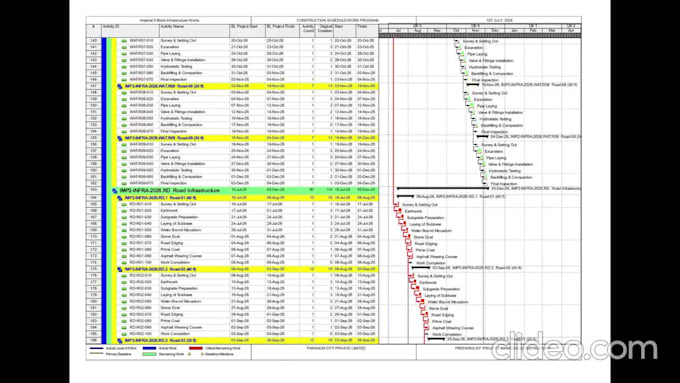This screenshot has height=383, width=680.
Task: Click activity icon on row 185 Work Completion
Action: click(124, 334)
